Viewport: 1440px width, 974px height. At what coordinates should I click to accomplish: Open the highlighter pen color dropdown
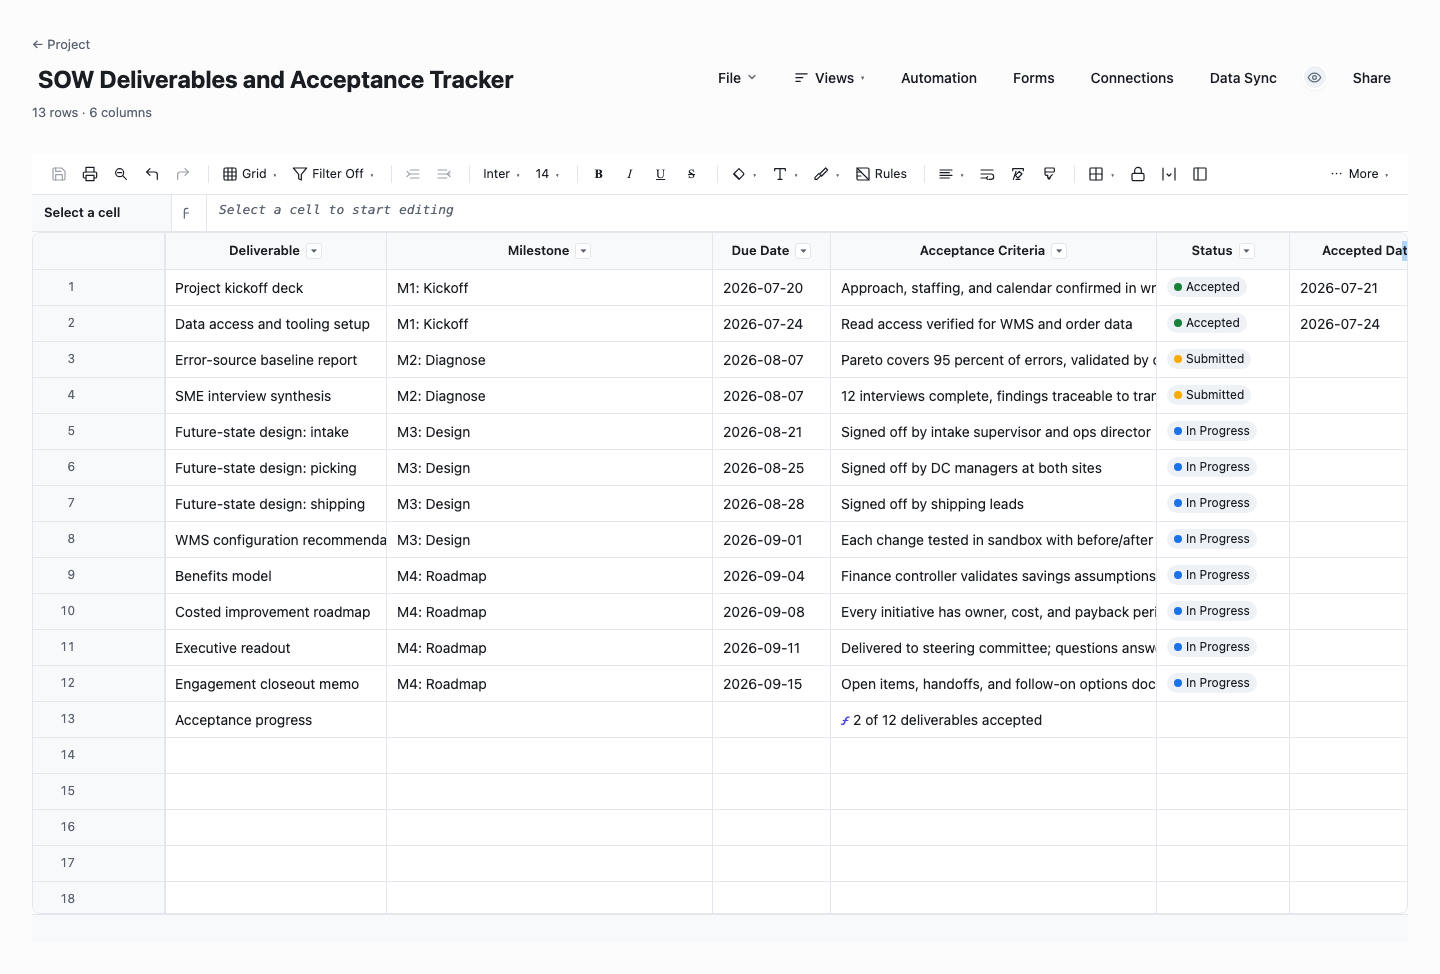826,174
